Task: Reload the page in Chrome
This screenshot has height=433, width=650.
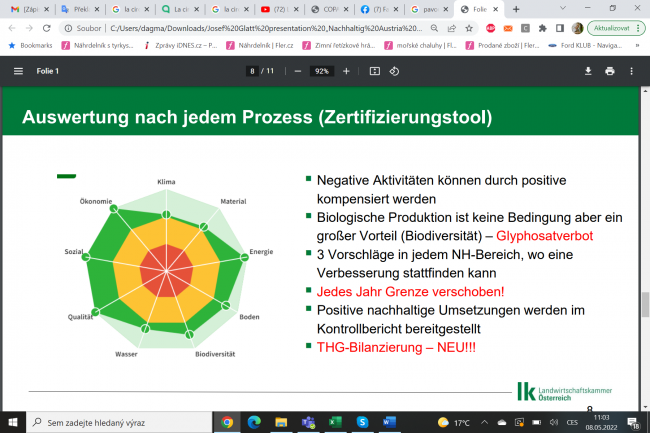Action: 46,28
